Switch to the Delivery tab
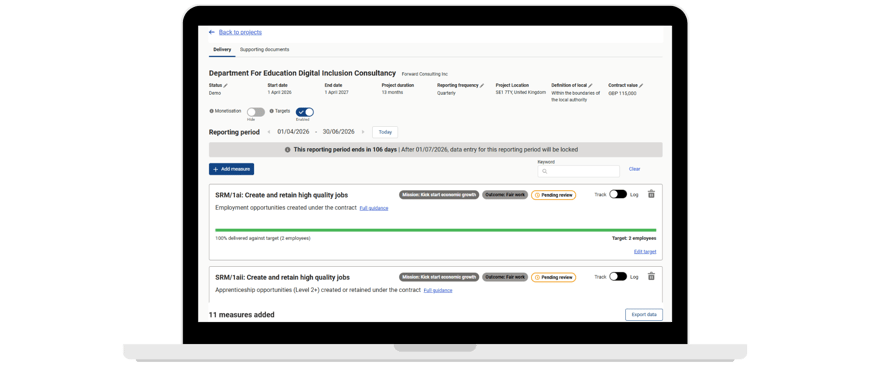The width and height of the screenshot is (879, 366). (x=222, y=49)
